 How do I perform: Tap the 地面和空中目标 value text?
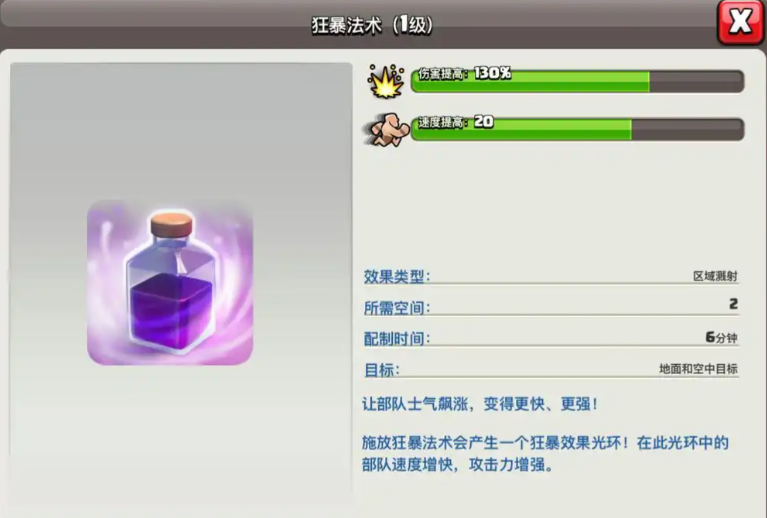coord(699,369)
